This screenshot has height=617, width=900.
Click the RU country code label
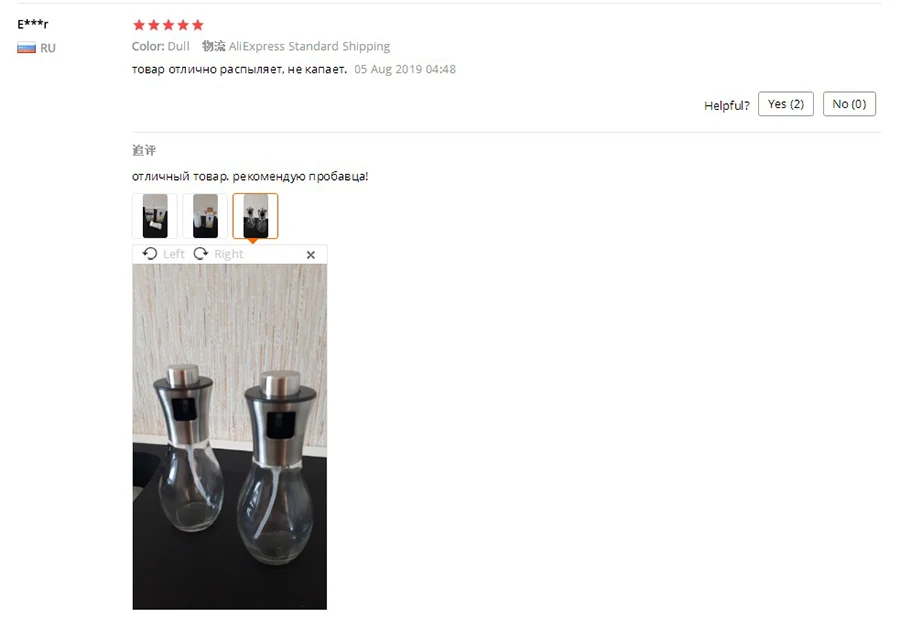coord(48,48)
